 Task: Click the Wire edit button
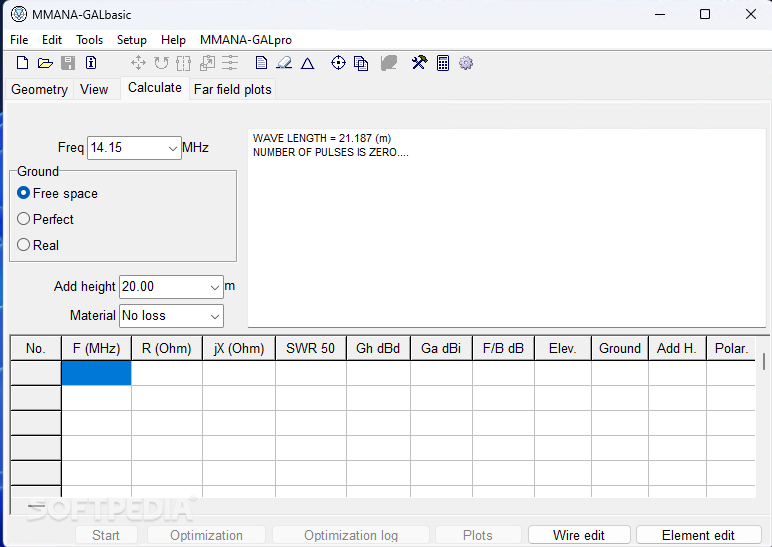pos(579,535)
